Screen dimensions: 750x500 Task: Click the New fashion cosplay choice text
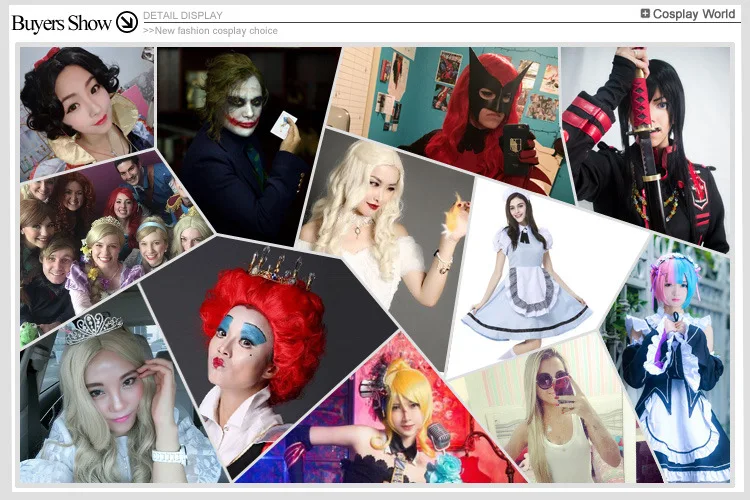[210, 31]
